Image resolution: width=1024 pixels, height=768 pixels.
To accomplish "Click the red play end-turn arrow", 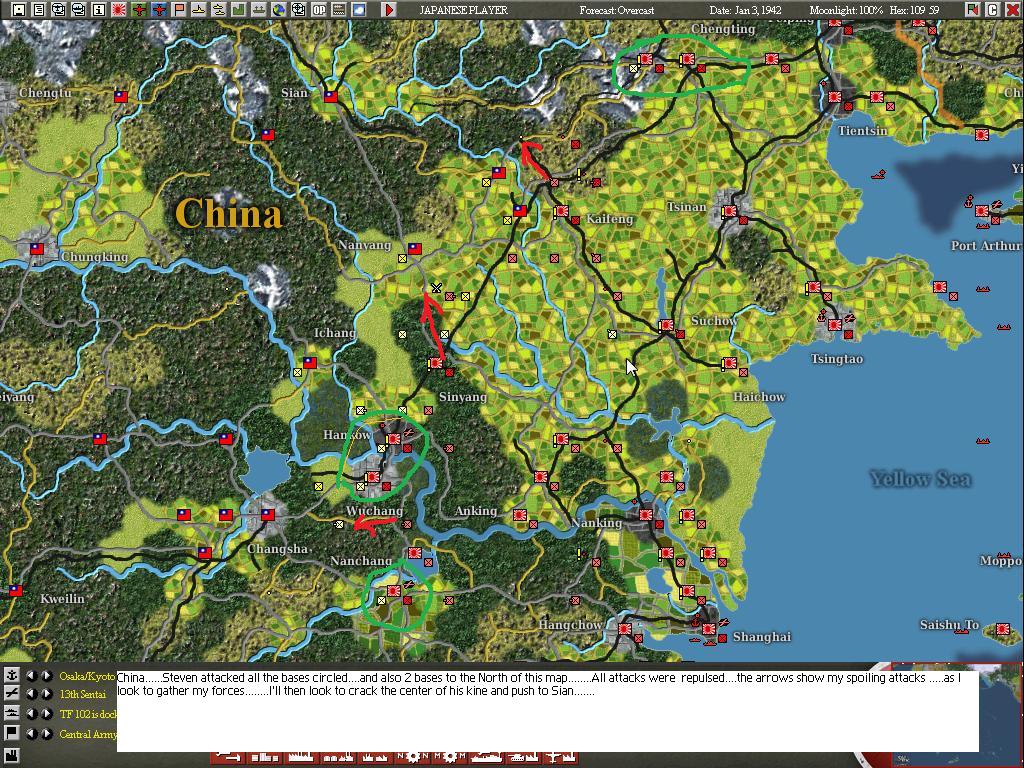I will pyautogui.click(x=389, y=9).
